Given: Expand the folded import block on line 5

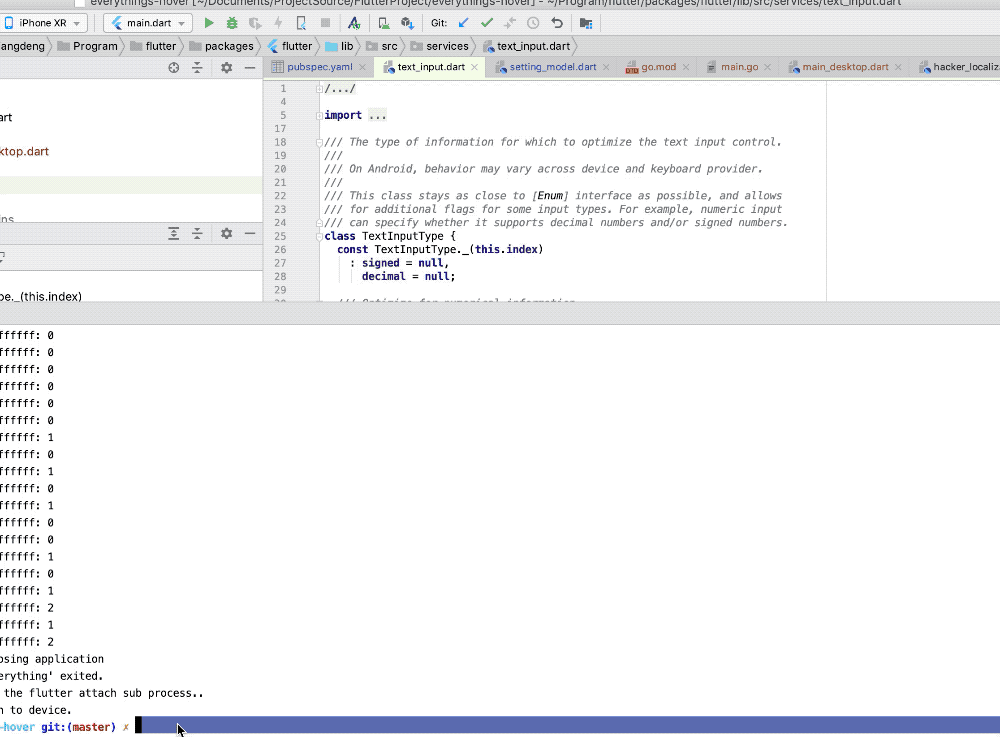Looking at the screenshot, I should point(320,115).
